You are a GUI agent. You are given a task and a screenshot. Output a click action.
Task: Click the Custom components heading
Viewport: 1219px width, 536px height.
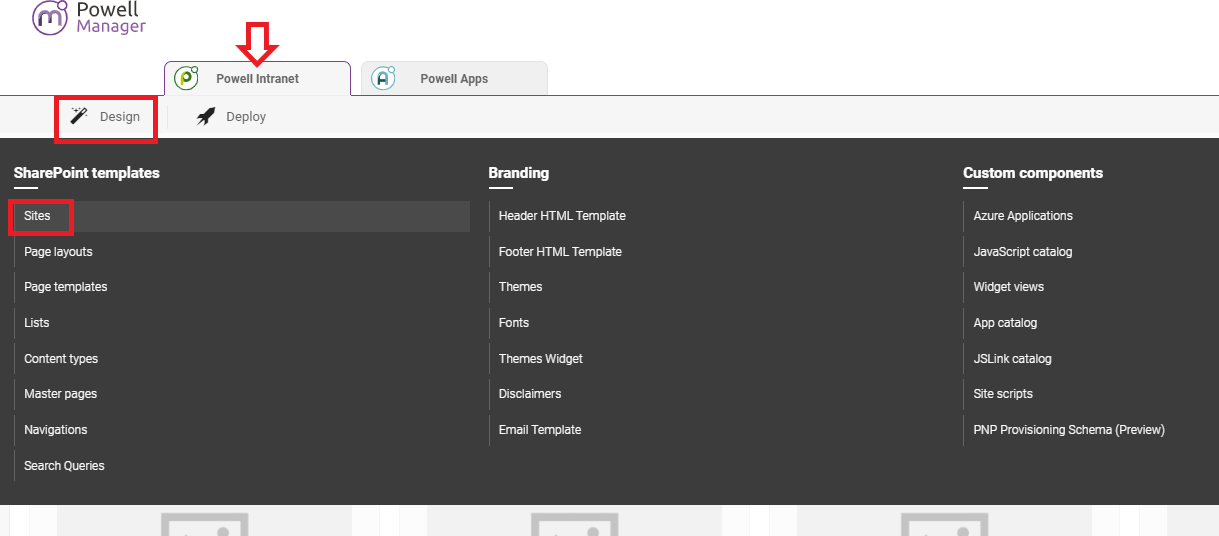[1033, 173]
